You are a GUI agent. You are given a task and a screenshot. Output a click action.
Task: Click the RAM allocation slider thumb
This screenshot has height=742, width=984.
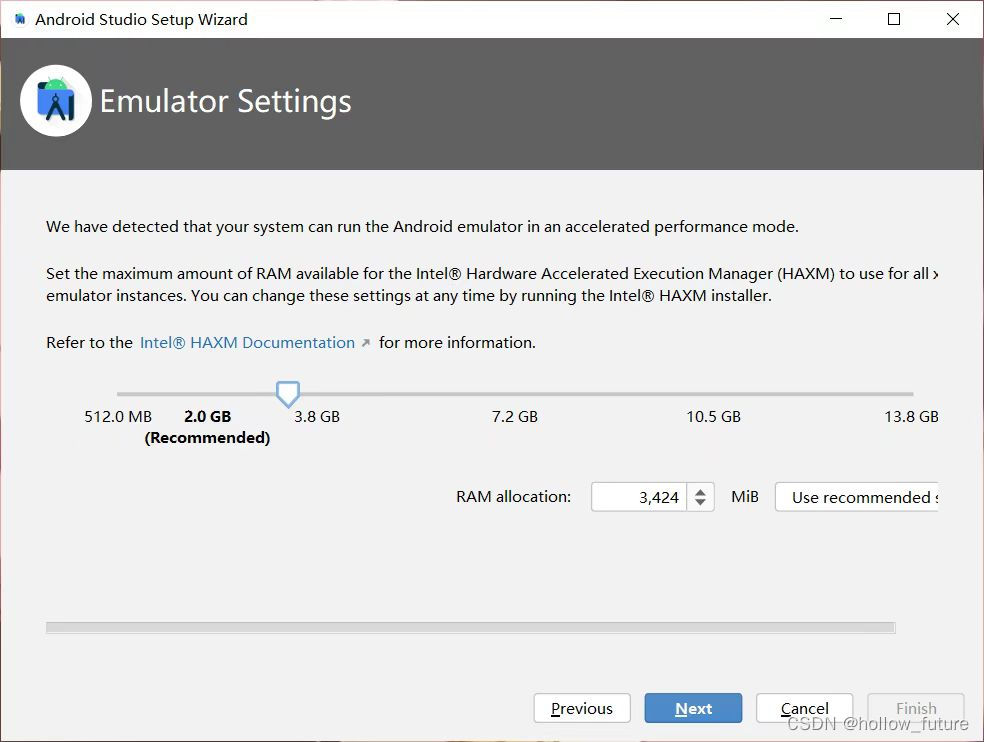288,394
